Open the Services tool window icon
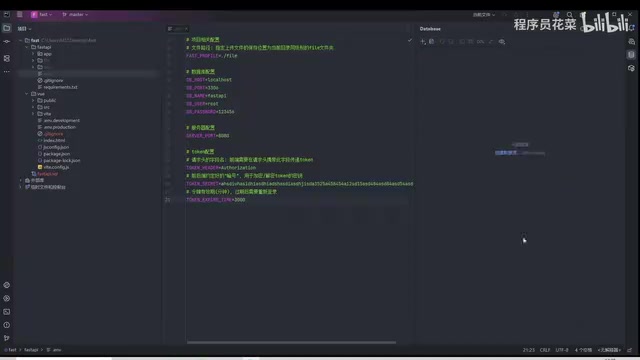The width and height of the screenshot is (640, 360). point(7,298)
